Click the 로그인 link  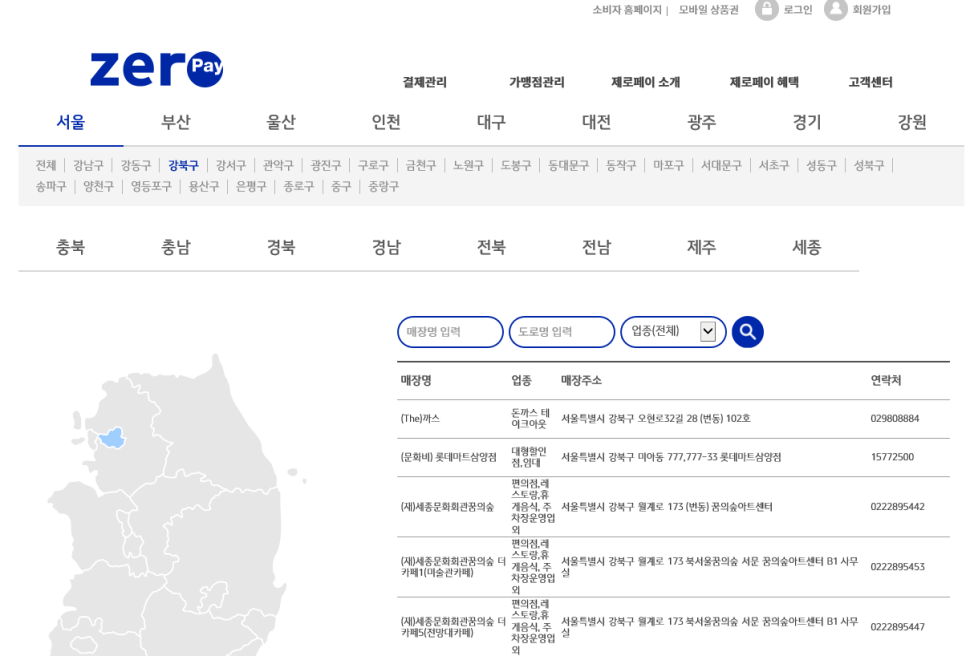798,10
